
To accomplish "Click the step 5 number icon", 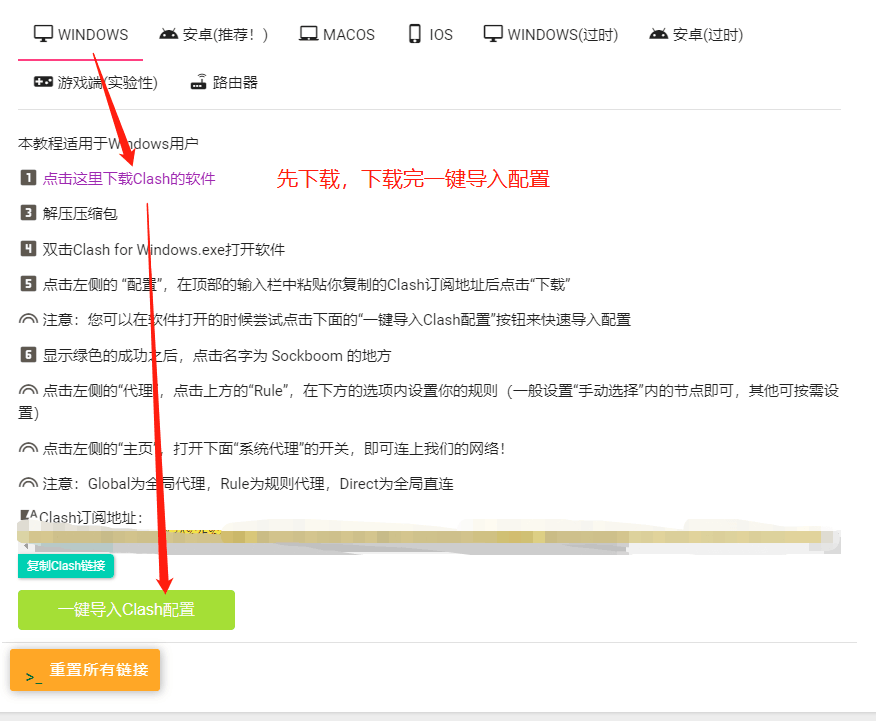I will click(28, 284).
